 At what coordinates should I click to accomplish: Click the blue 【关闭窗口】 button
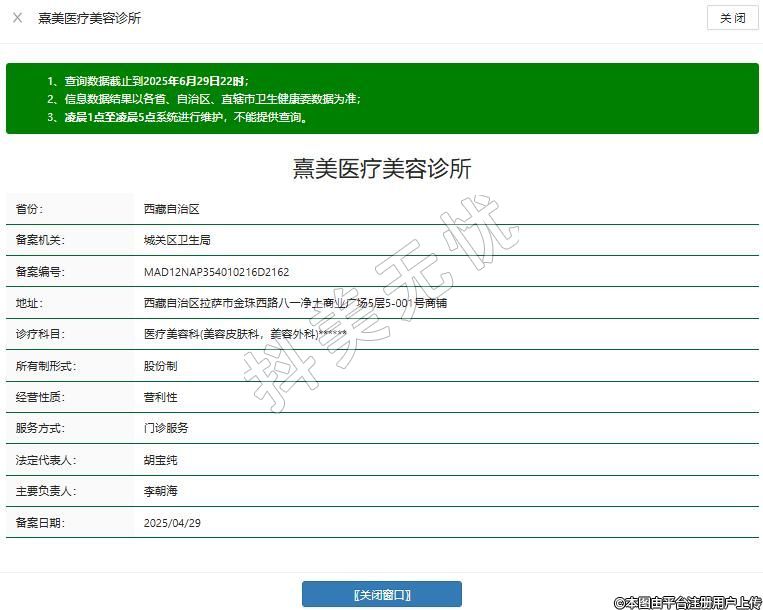(381, 595)
